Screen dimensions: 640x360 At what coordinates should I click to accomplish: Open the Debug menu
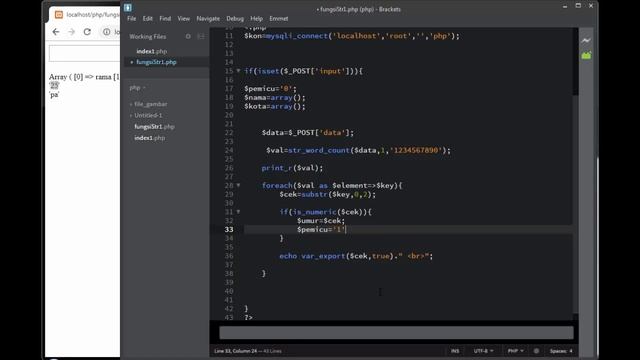[235, 19]
